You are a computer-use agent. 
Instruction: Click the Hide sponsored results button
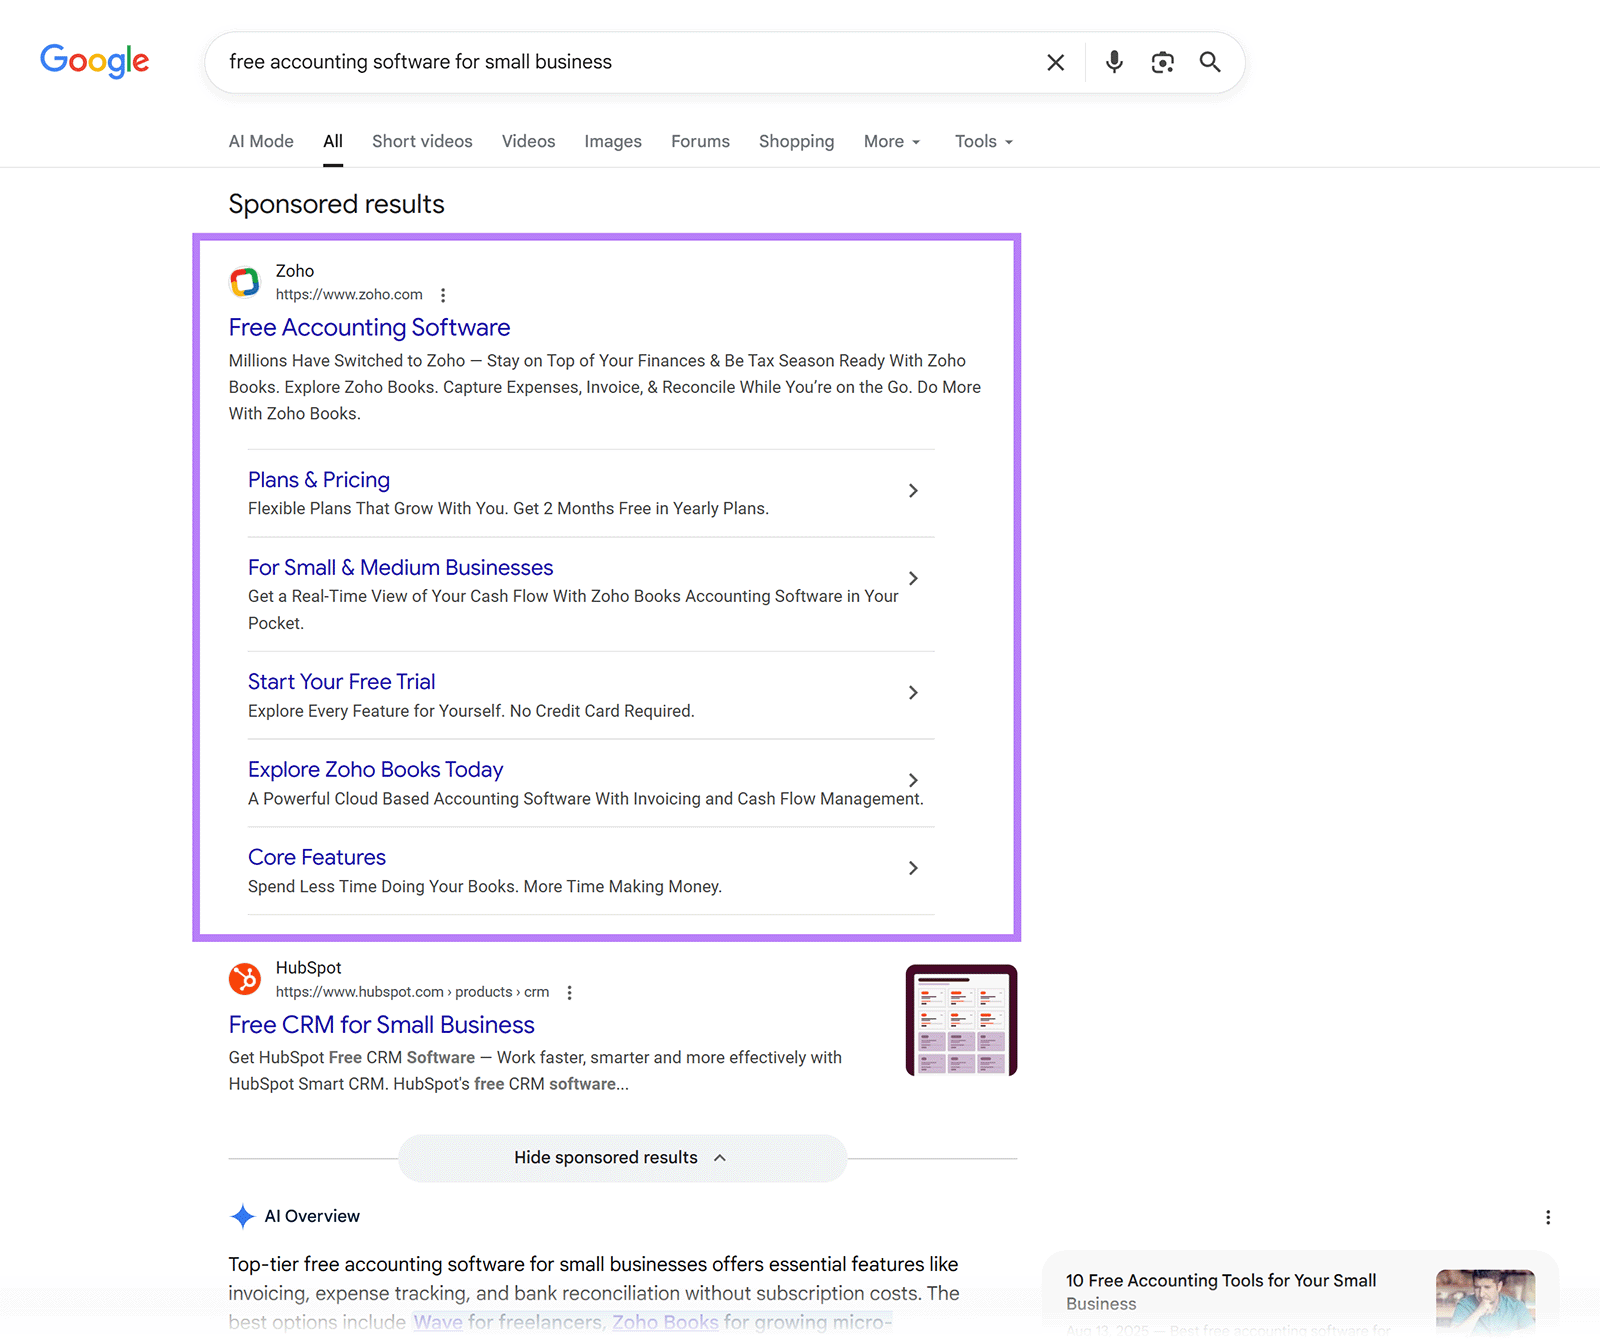click(622, 1158)
